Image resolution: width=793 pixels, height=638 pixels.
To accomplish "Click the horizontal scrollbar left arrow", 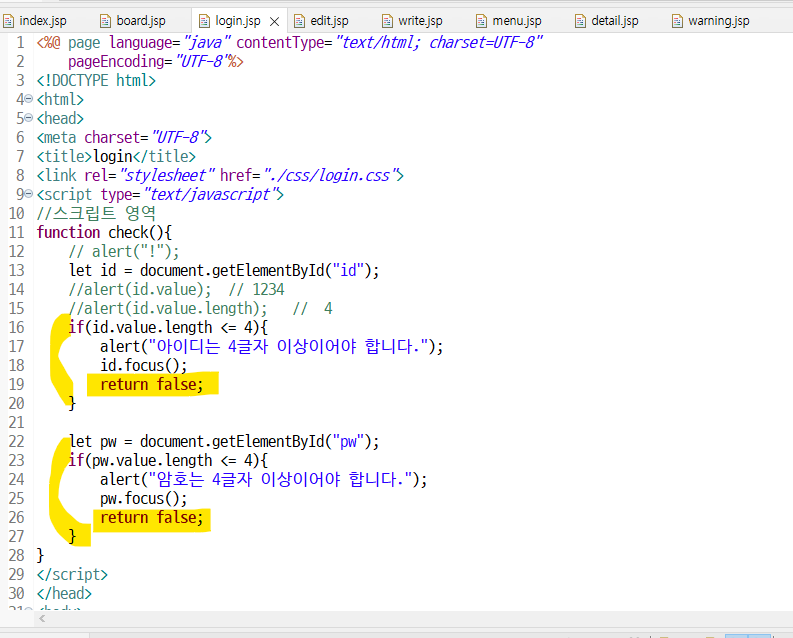I will (42, 618).
